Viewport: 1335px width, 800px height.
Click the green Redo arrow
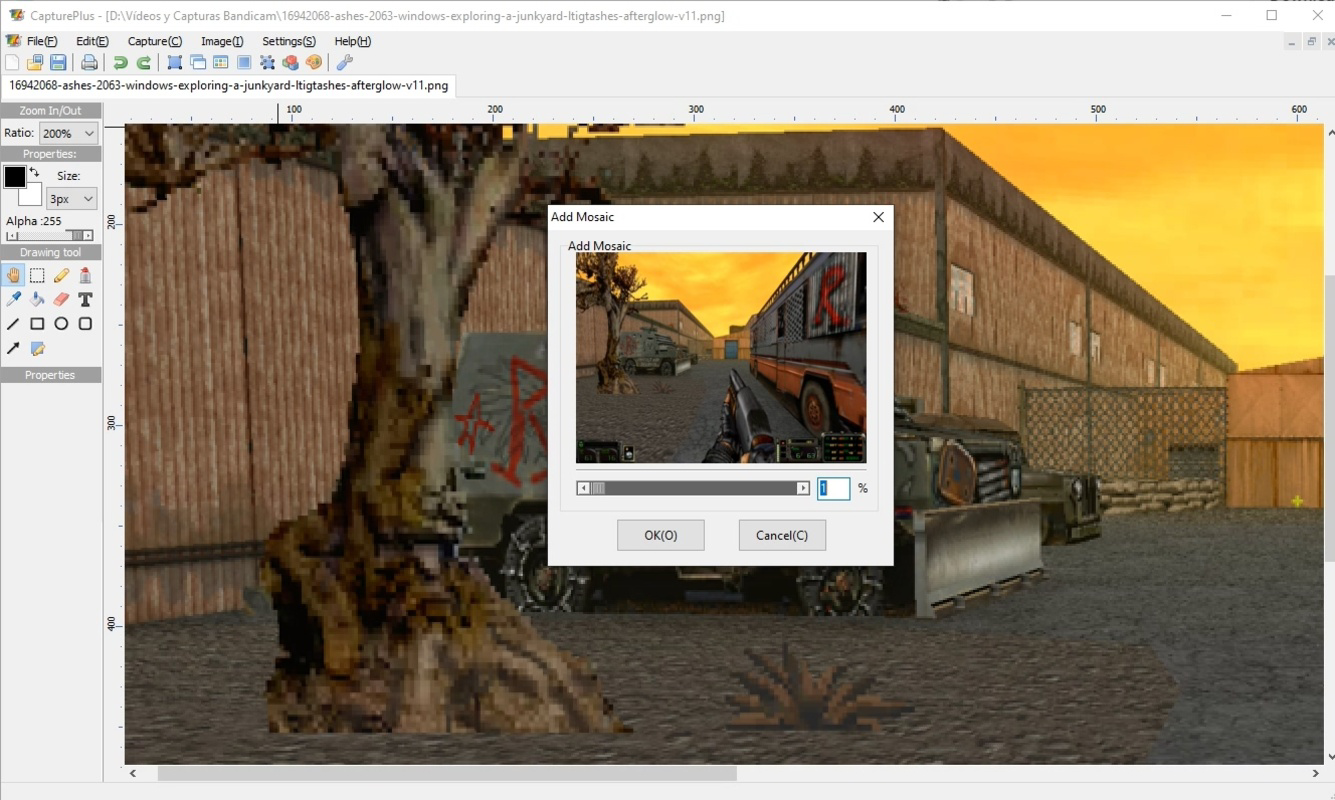[x=144, y=63]
